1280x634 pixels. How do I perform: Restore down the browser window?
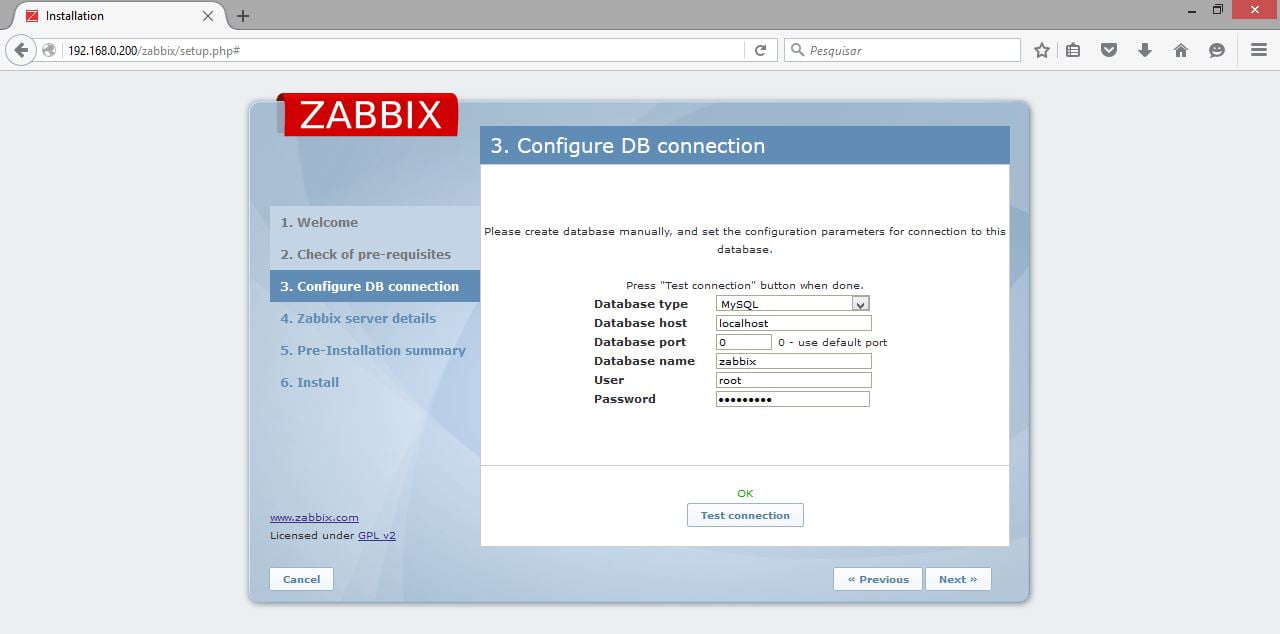click(x=1217, y=10)
